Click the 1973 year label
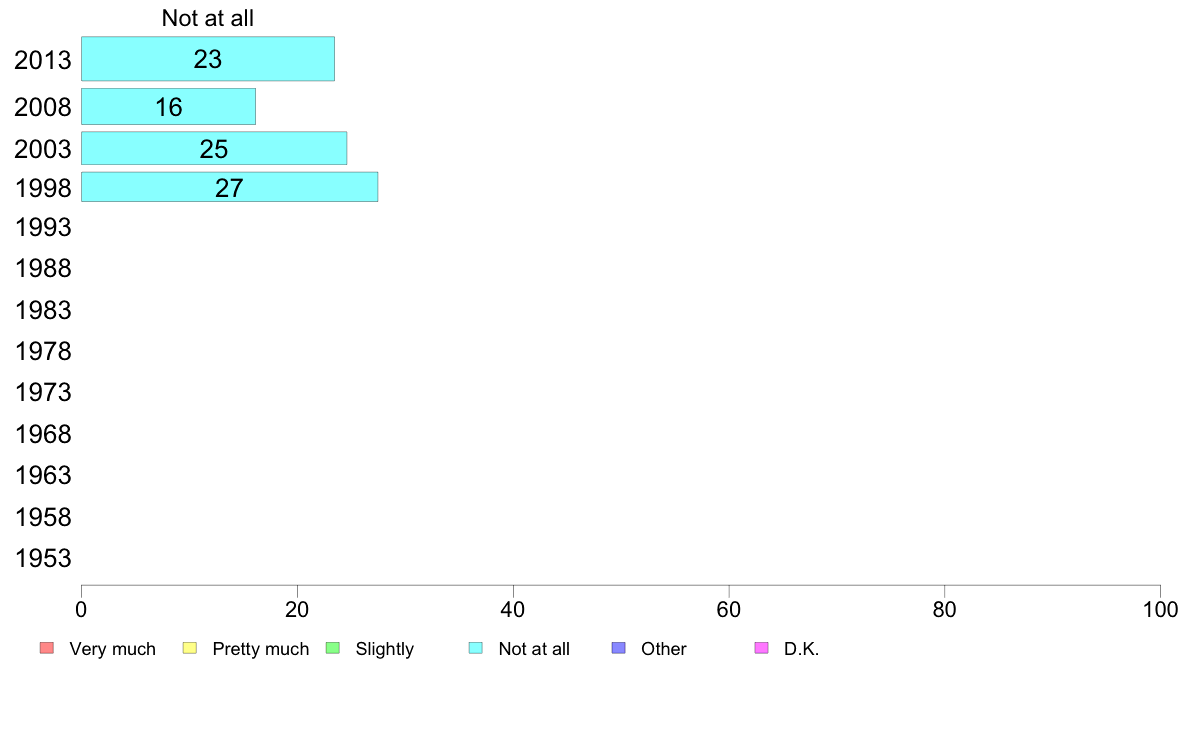 43,393
